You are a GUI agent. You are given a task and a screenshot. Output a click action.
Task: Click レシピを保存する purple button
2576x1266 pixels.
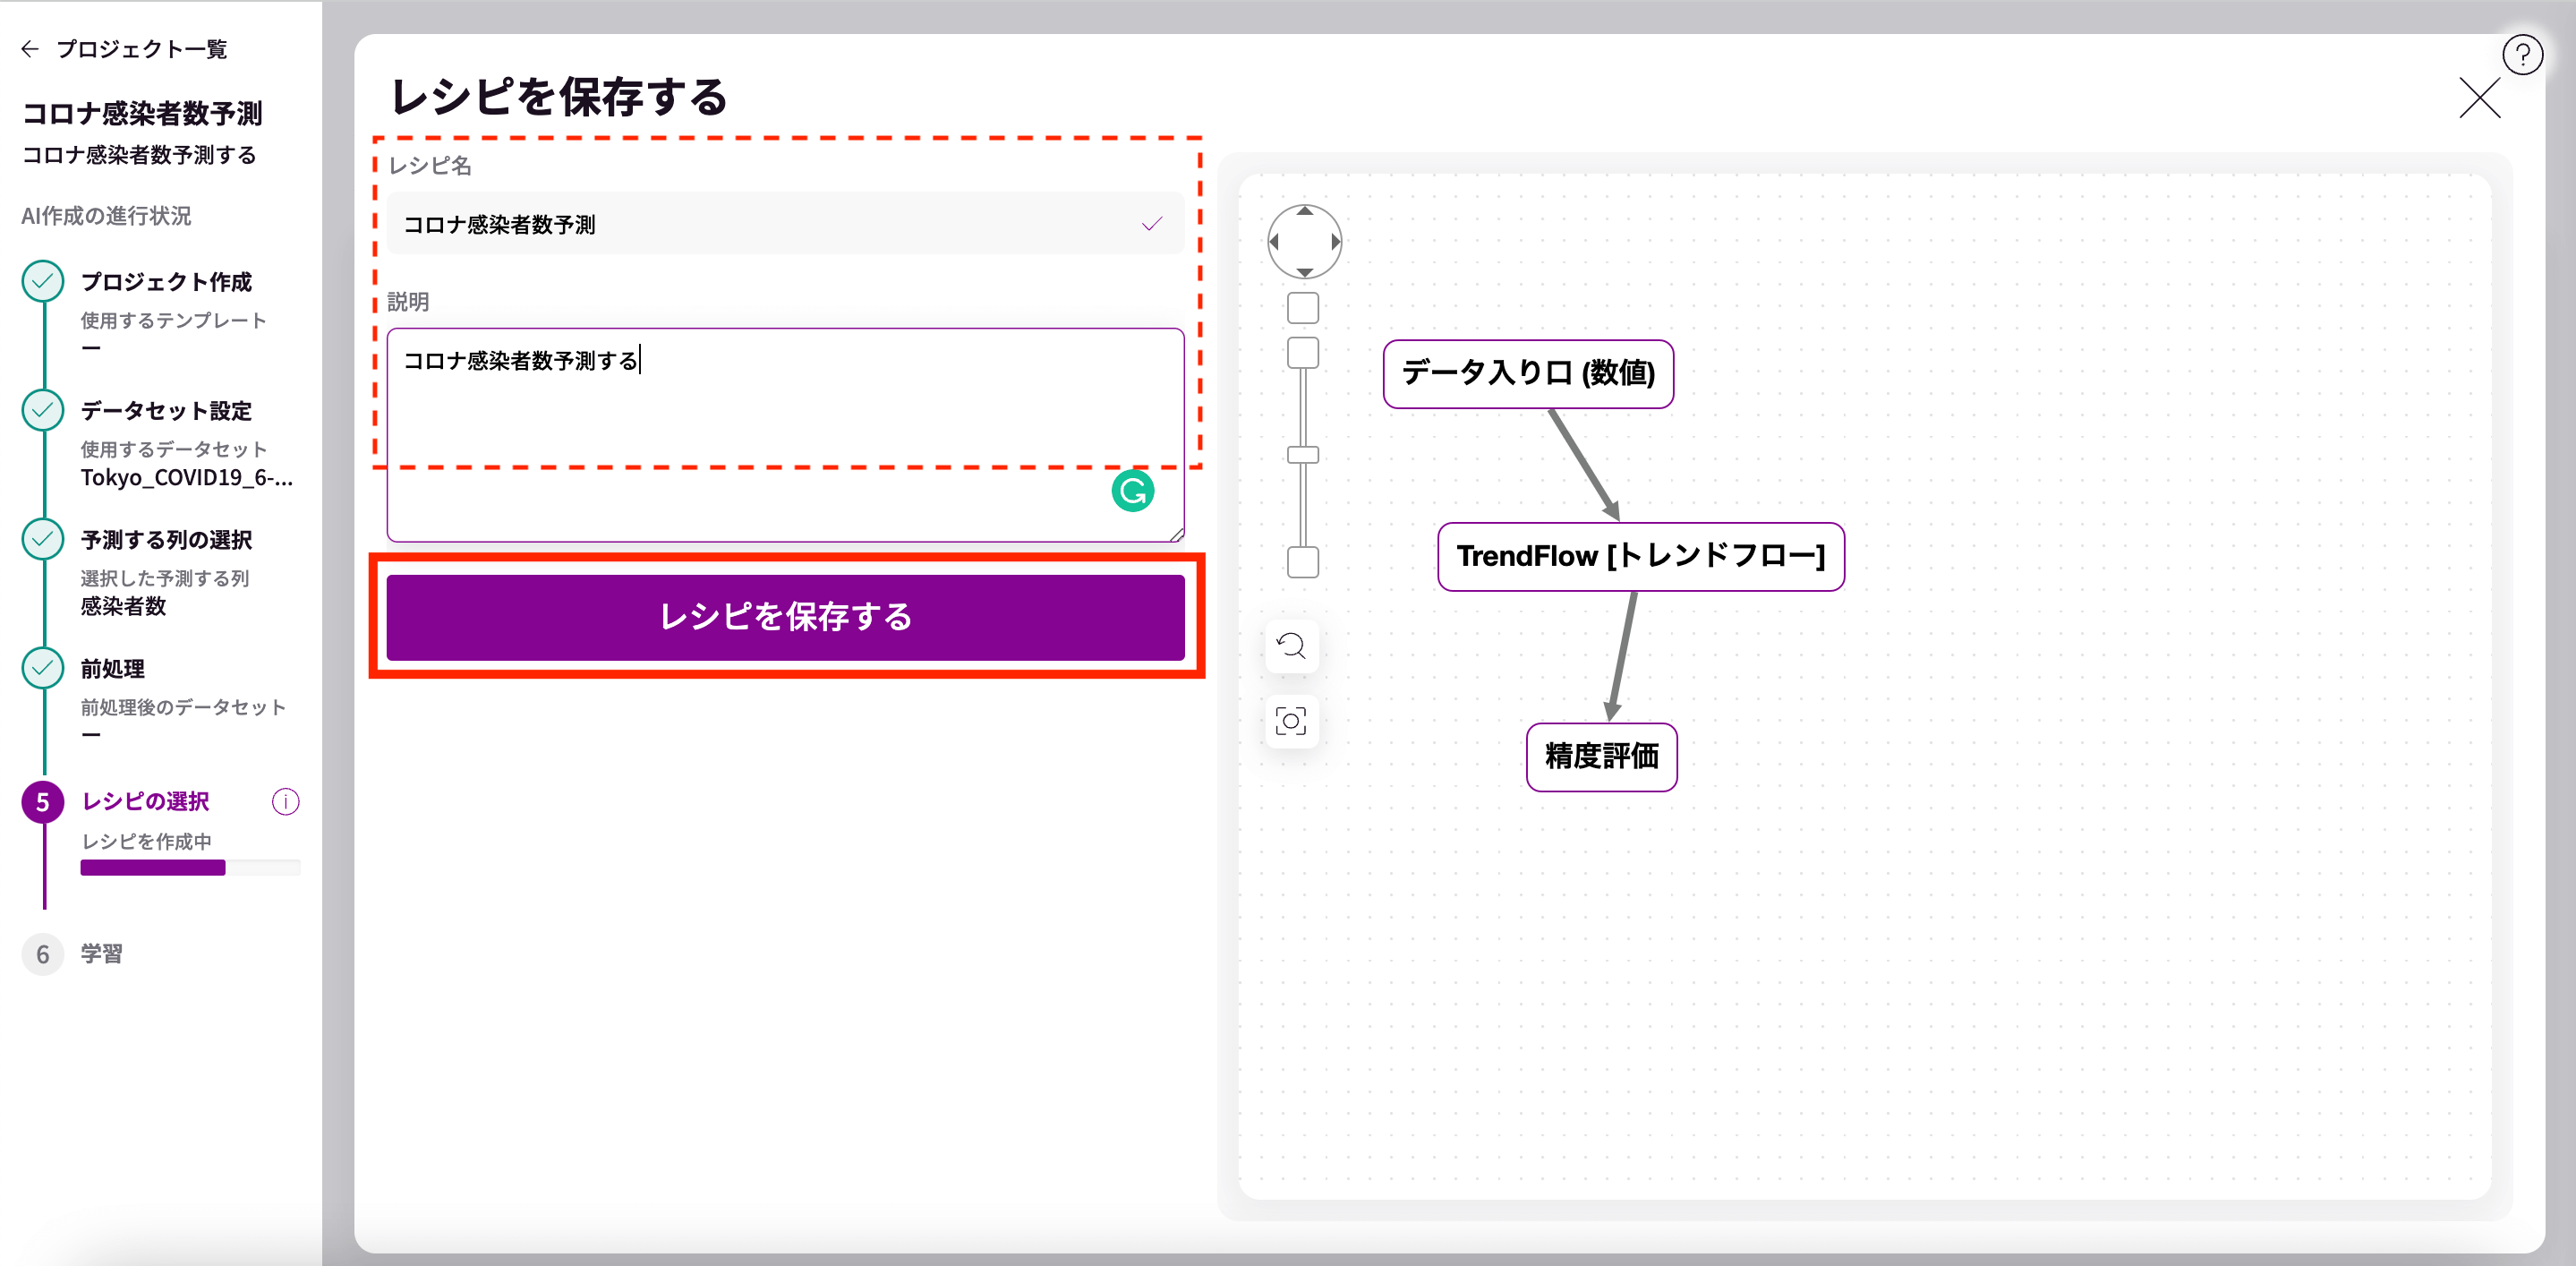(785, 617)
